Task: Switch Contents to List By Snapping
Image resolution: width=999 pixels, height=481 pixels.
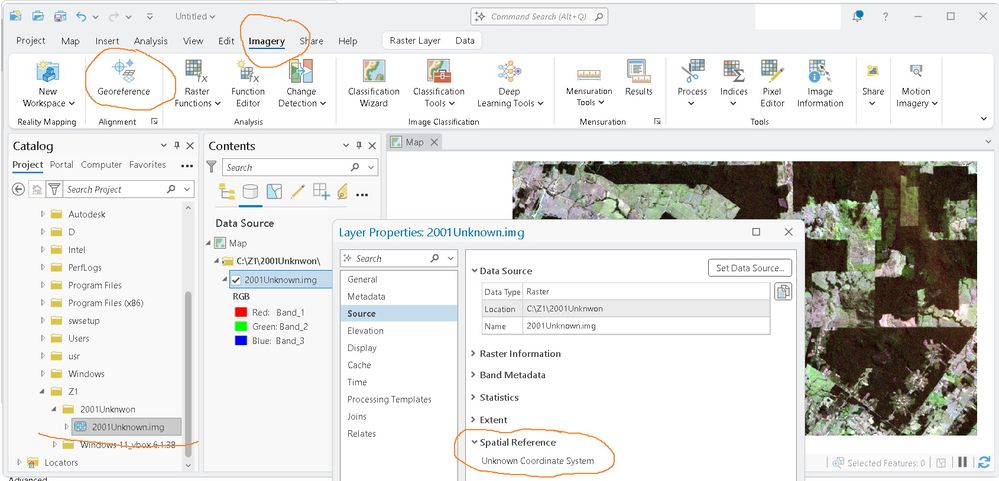Action: coord(321,191)
